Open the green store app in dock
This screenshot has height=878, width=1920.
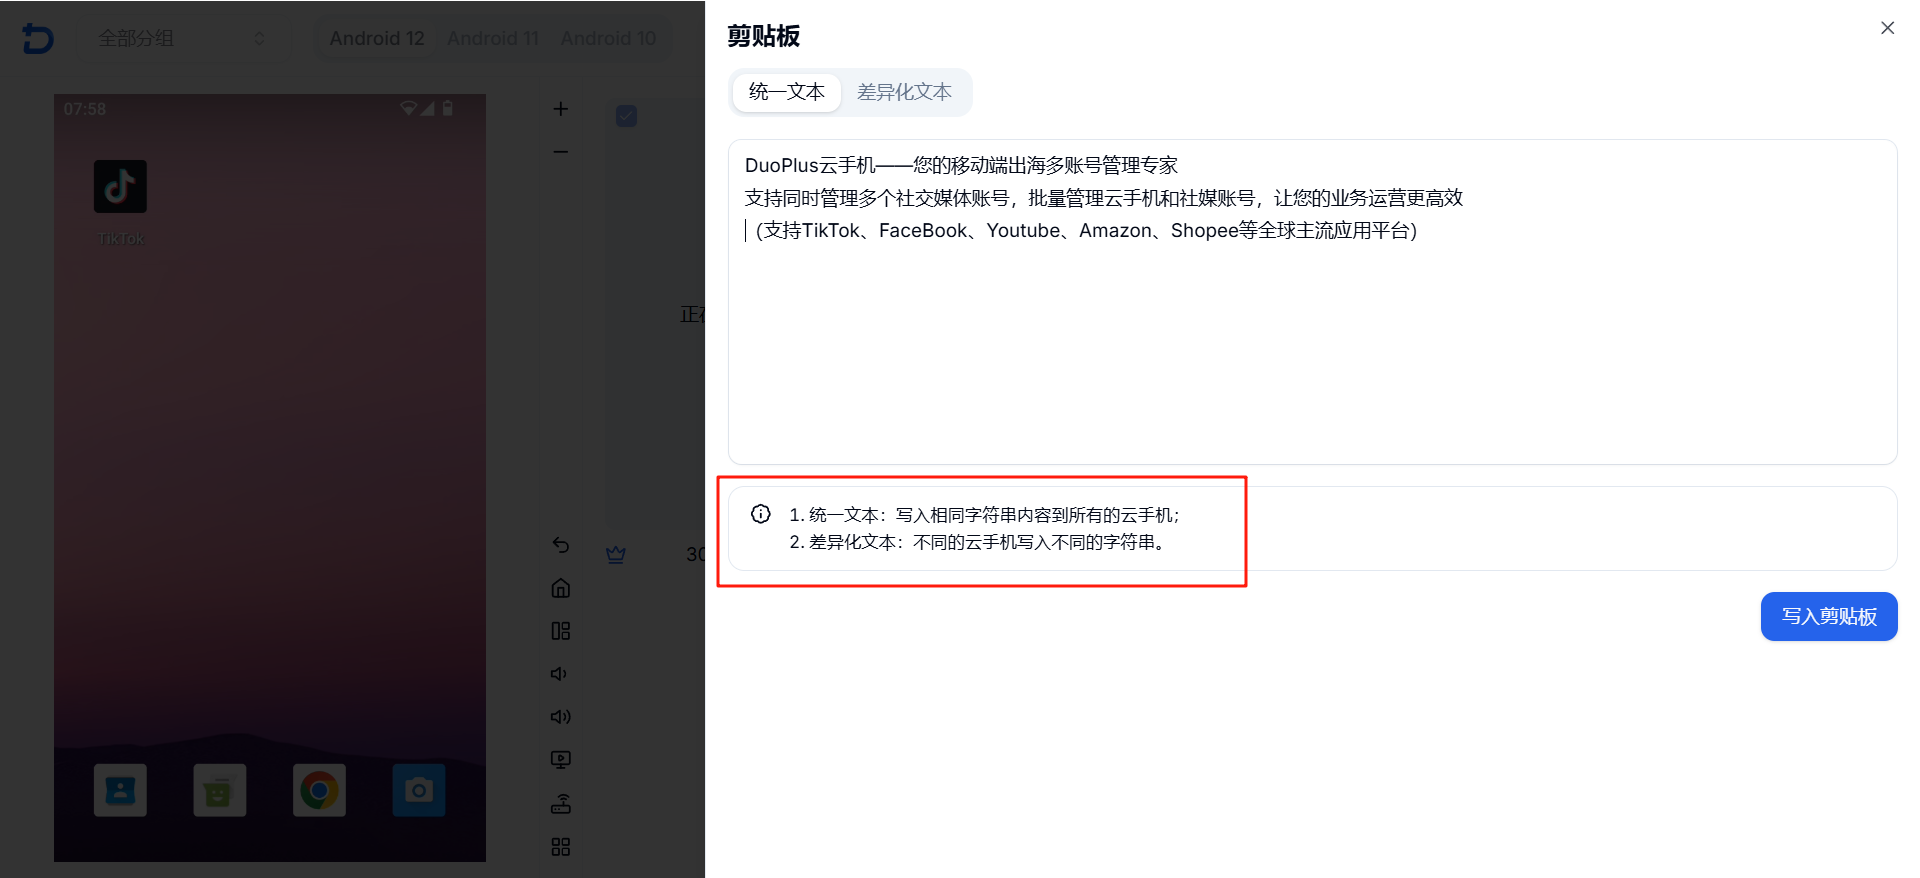coord(220,790)
